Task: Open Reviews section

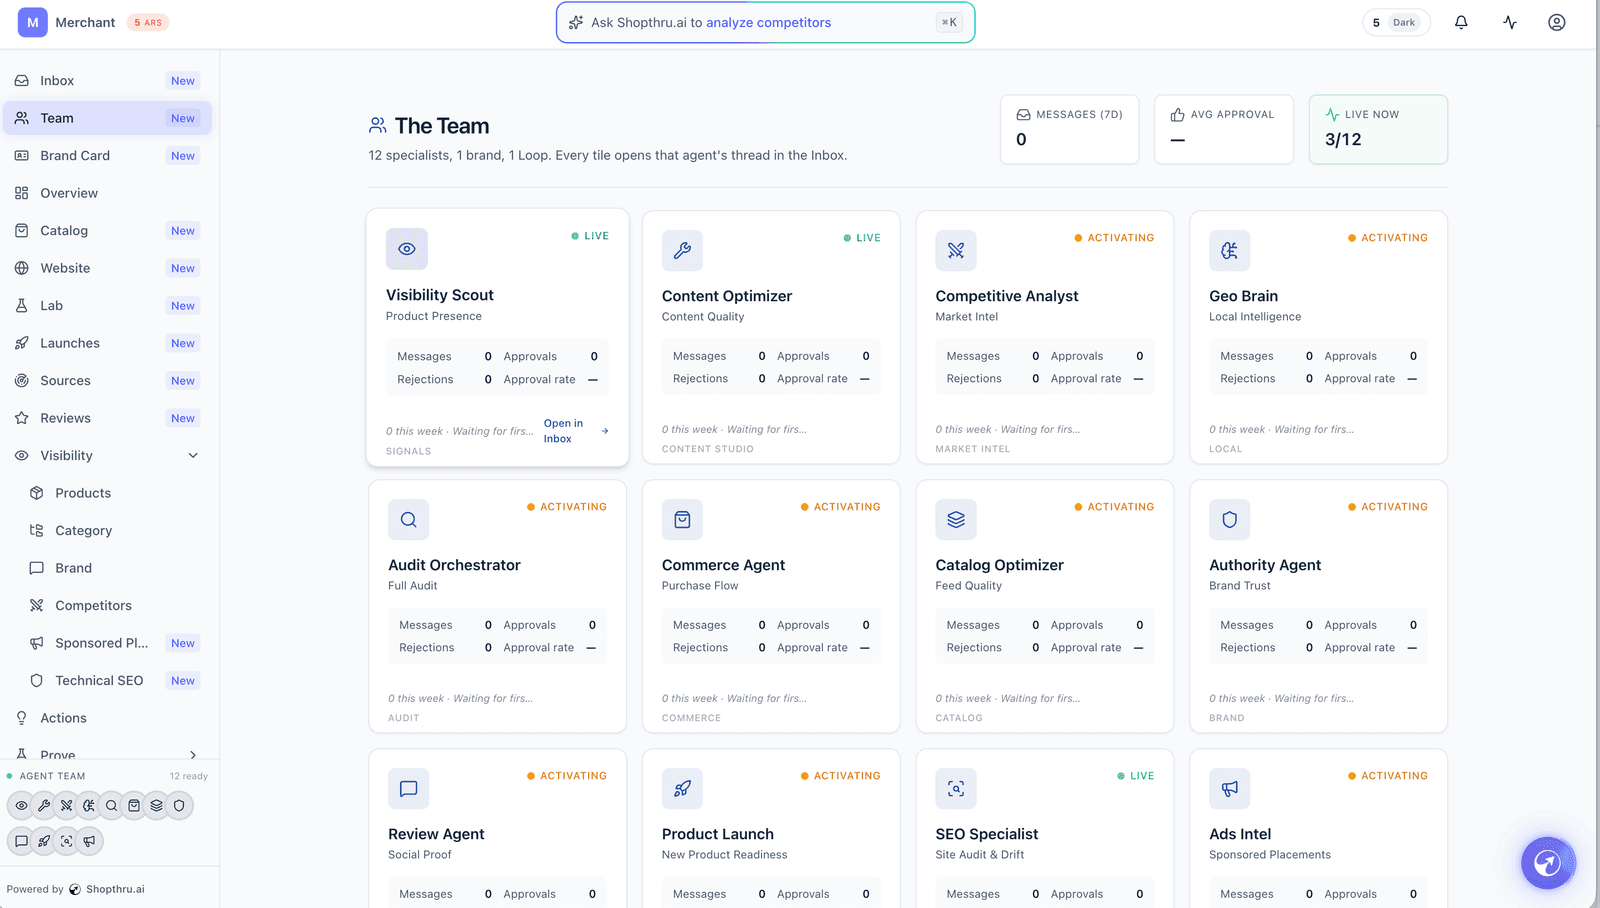Action: [x=107, y=418]
